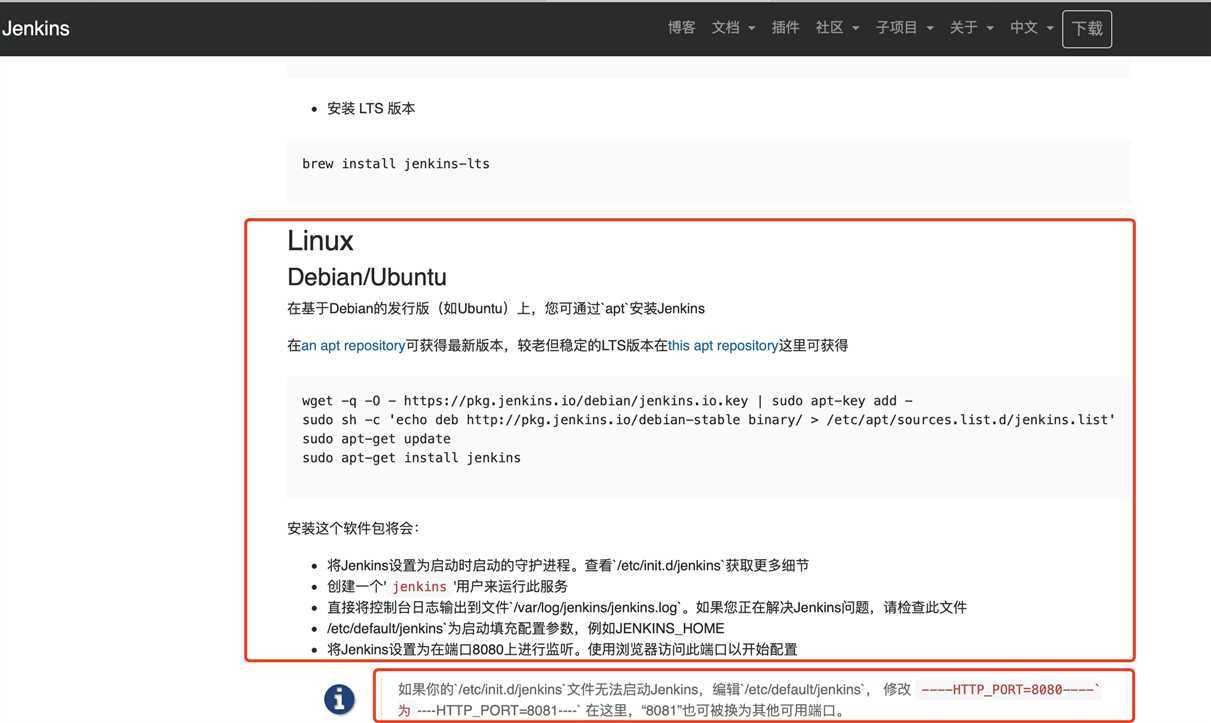Click the Debian/Ubuntu heading
This screenshot has width=1211, height=723.
tap(367, 277)
